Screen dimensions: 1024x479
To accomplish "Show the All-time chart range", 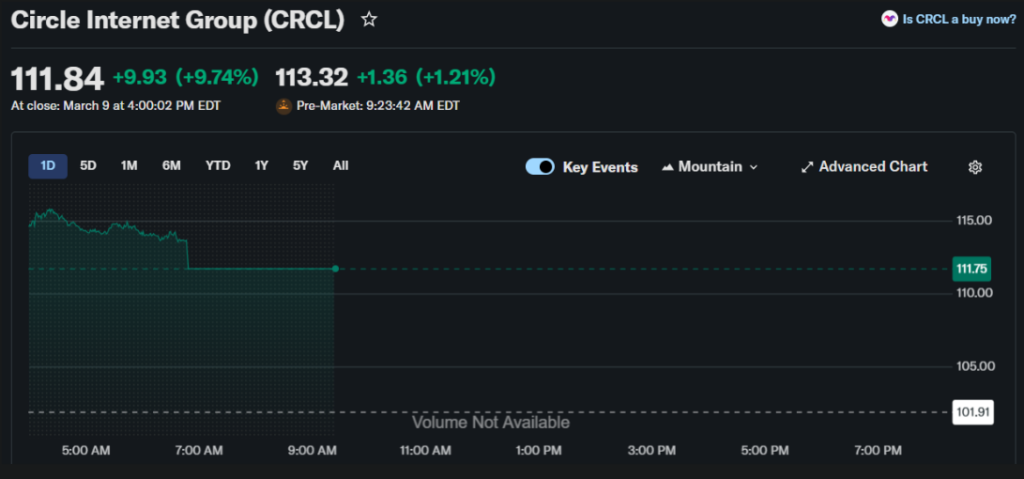I will point(340,166).
